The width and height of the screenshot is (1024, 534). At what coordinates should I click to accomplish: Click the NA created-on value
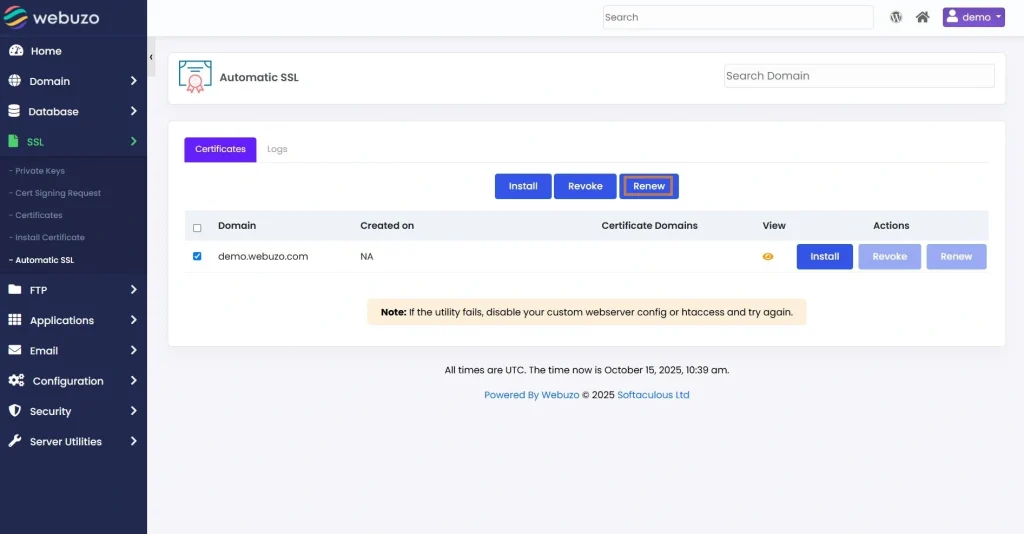tap(367, 257)
